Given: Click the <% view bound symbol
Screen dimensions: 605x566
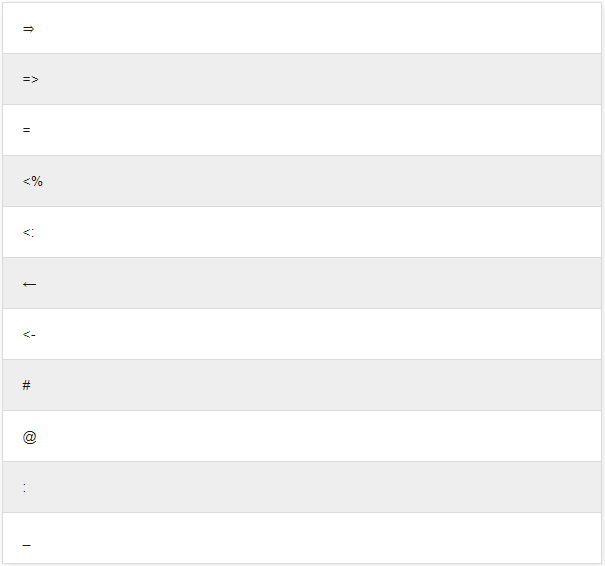Looking at the screenshot, I should (33, 181).
